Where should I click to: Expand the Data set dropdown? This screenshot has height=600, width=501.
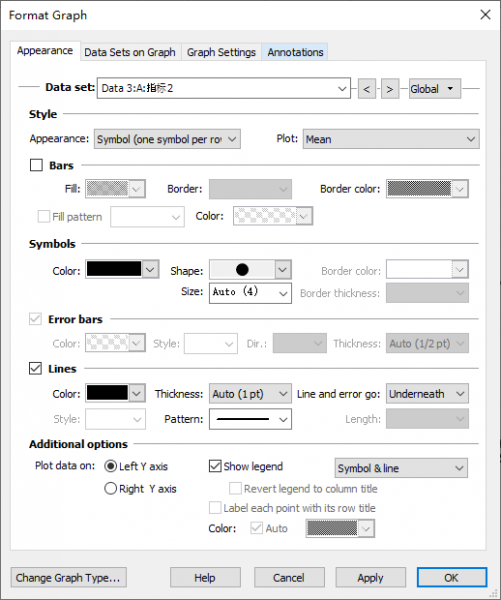[x=224, y=88]
